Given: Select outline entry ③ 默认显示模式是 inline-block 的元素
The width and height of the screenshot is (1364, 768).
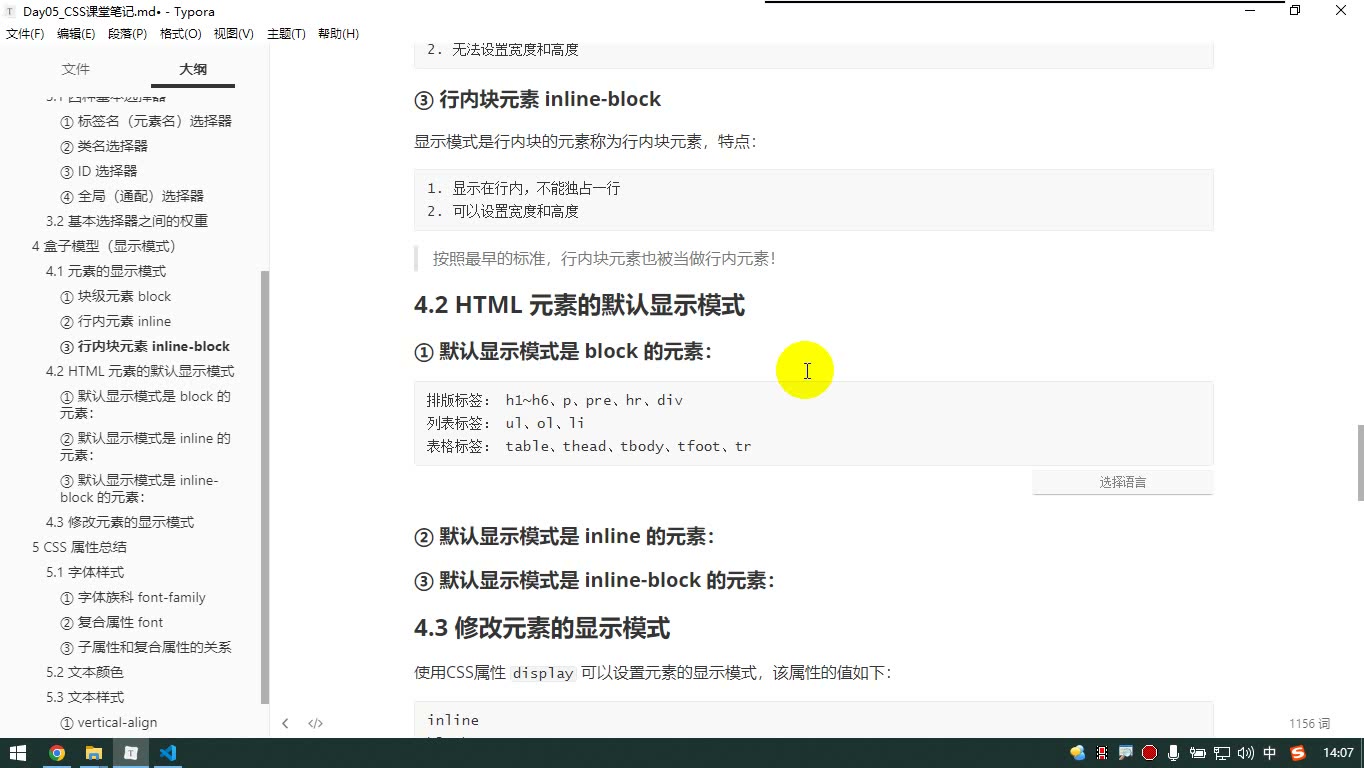Looking at the screenshot, I should [139, 488].
